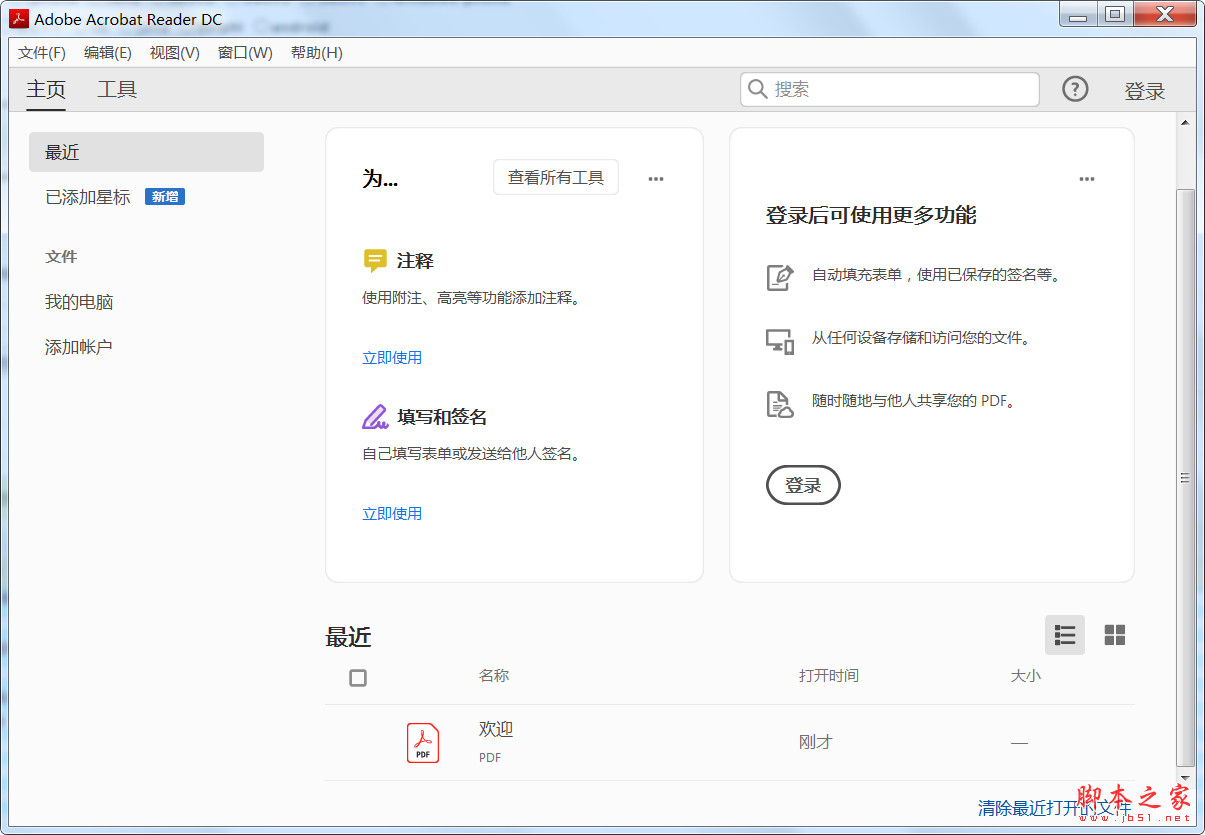The image size is (1205, 835).
Task: Click the share PDF cloud icon
Action: point(780,403)
